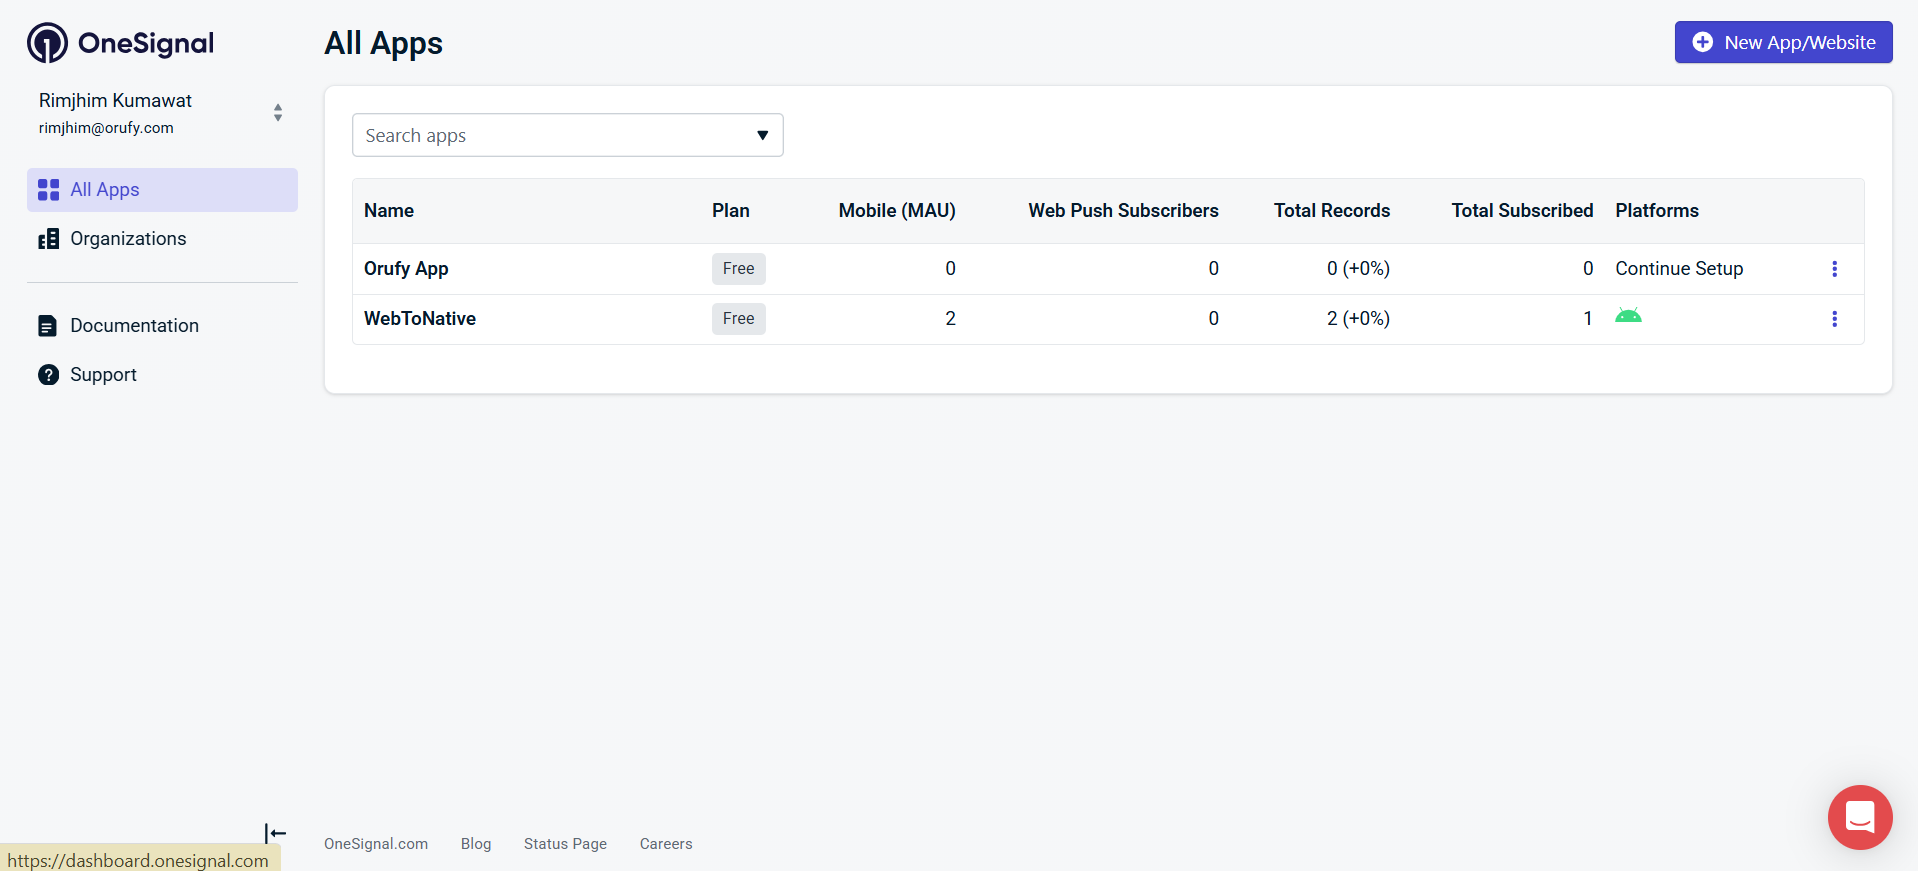
Task: Click the rimjhim@orufy.com account email
Action: pos(106,128)
